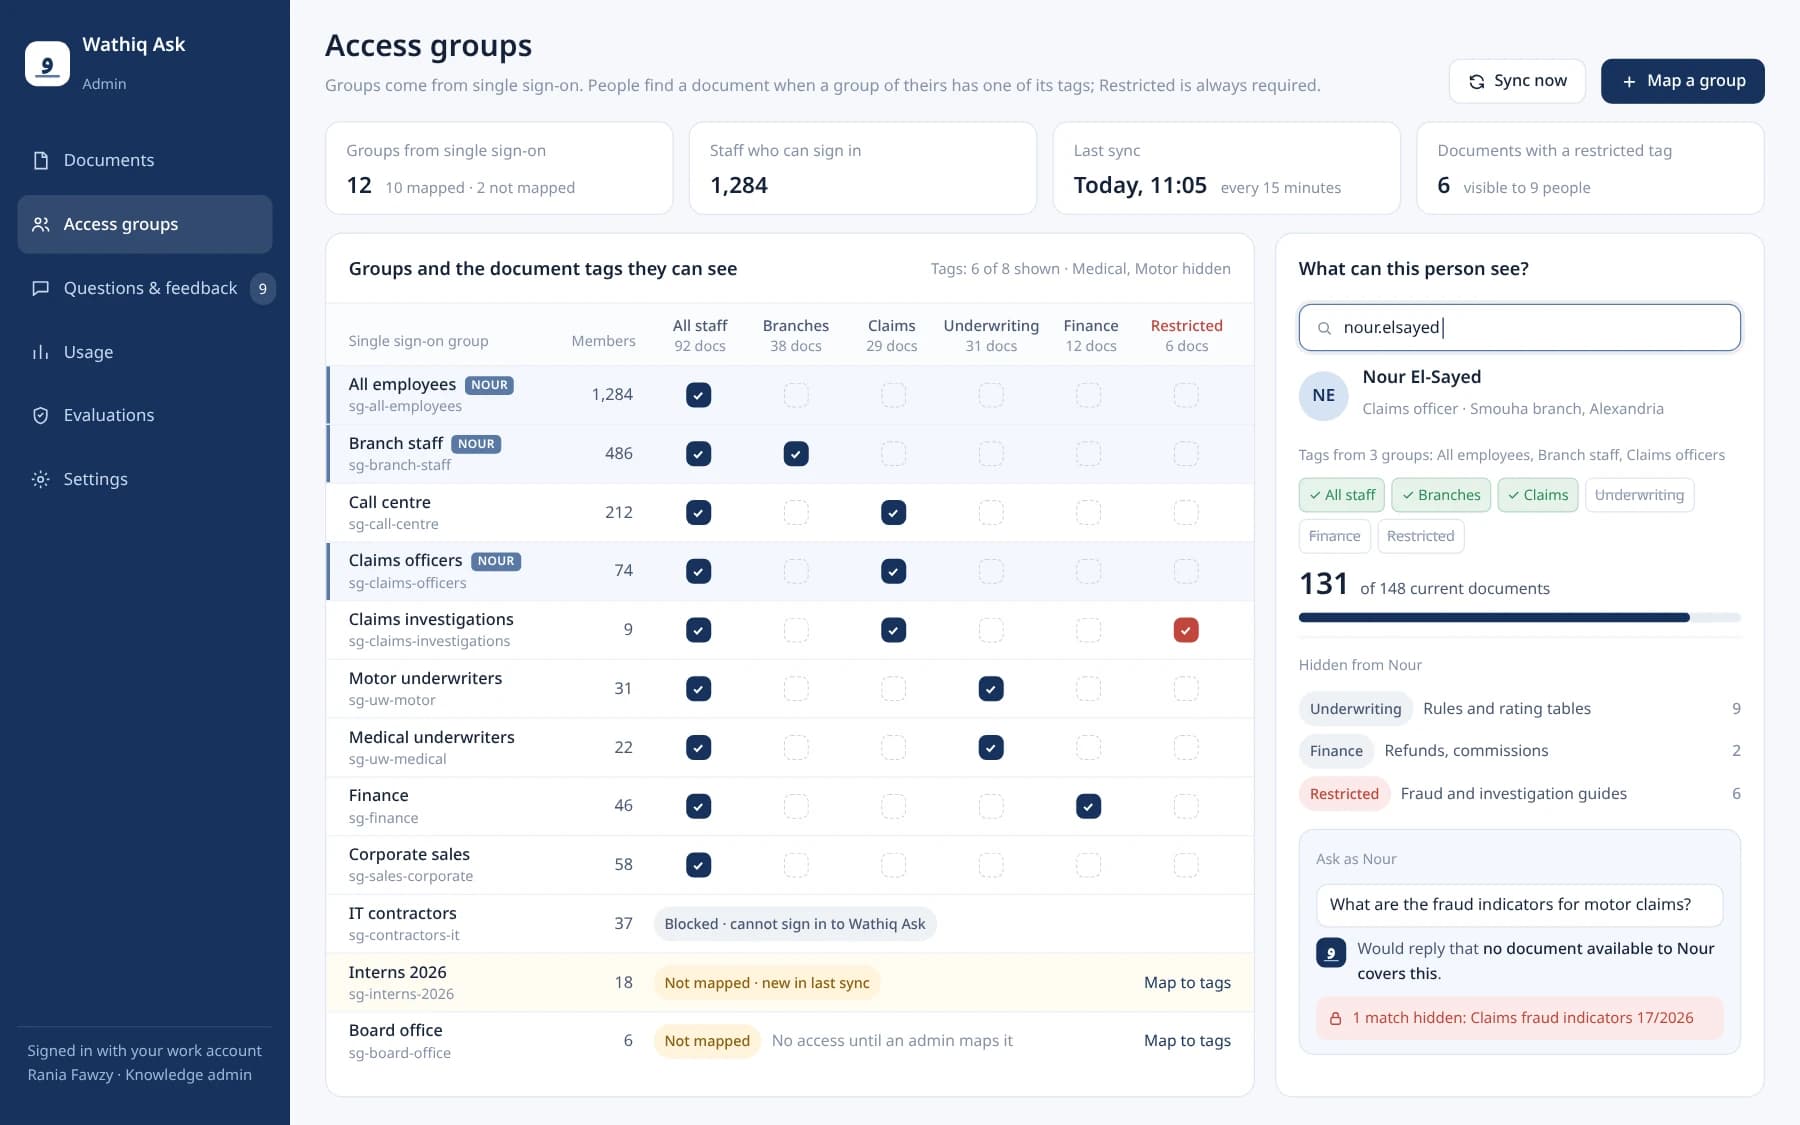Open the Usage section
This screenshot has height=1125, width=1800.
(145, 352)
